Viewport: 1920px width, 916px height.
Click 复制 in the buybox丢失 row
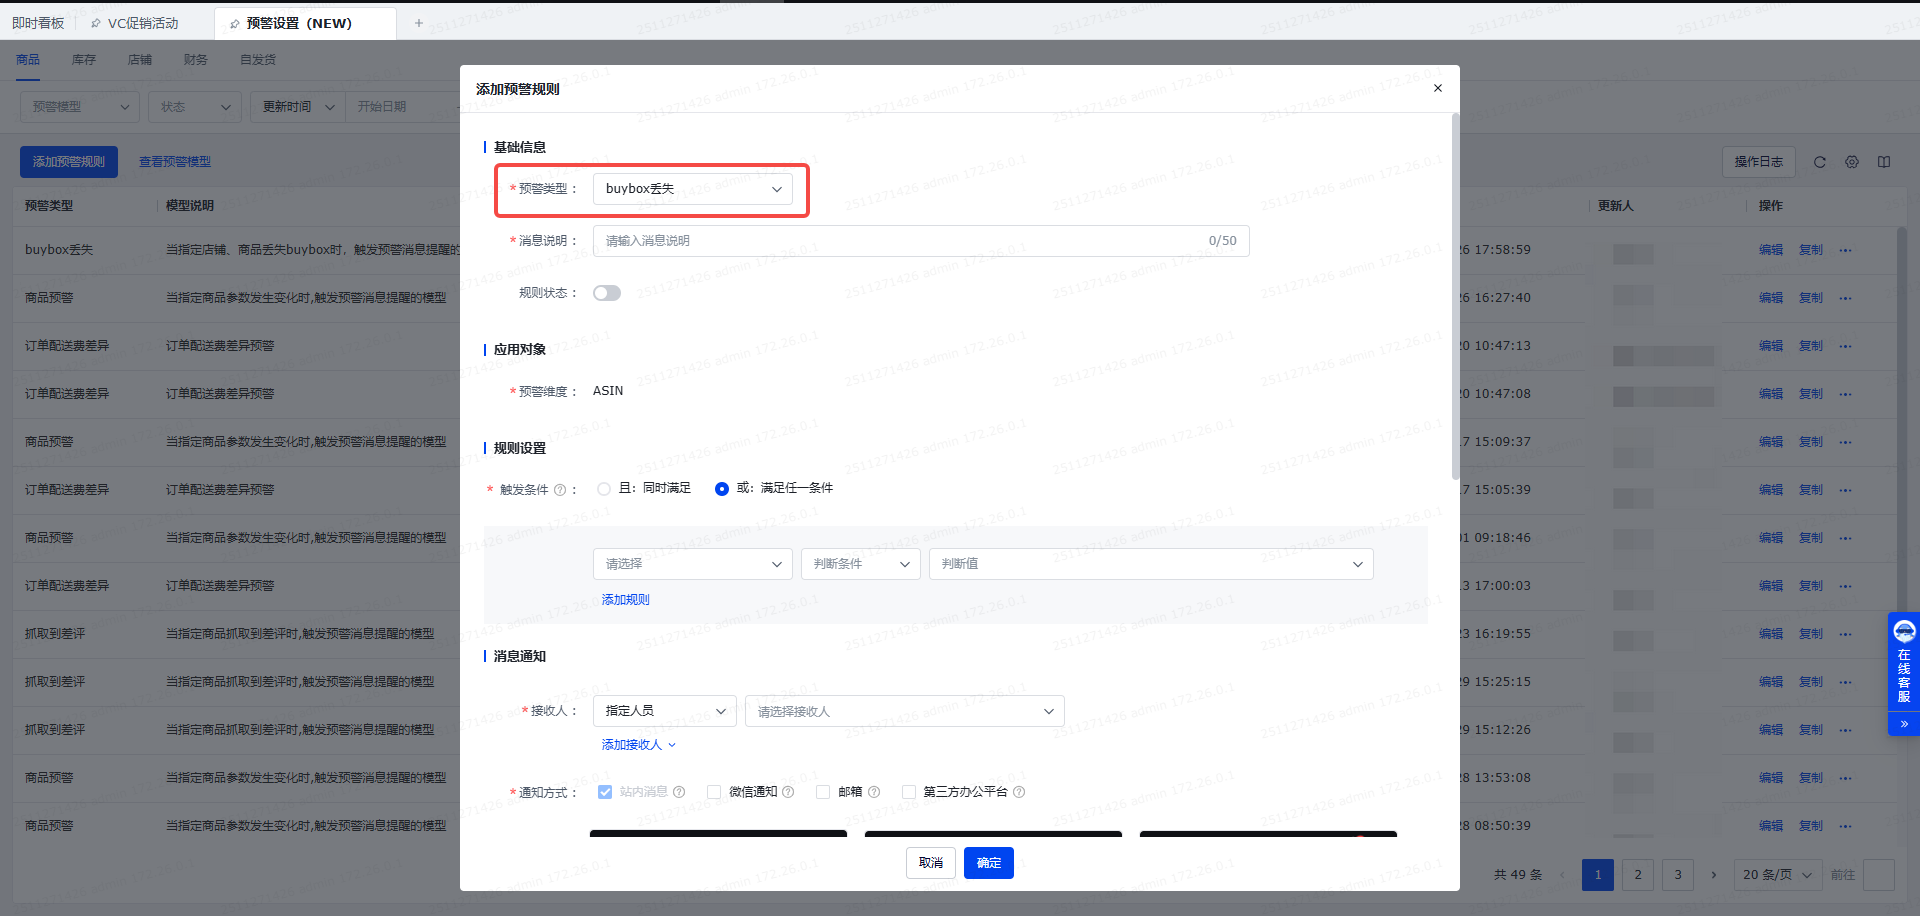point(1811,250)
